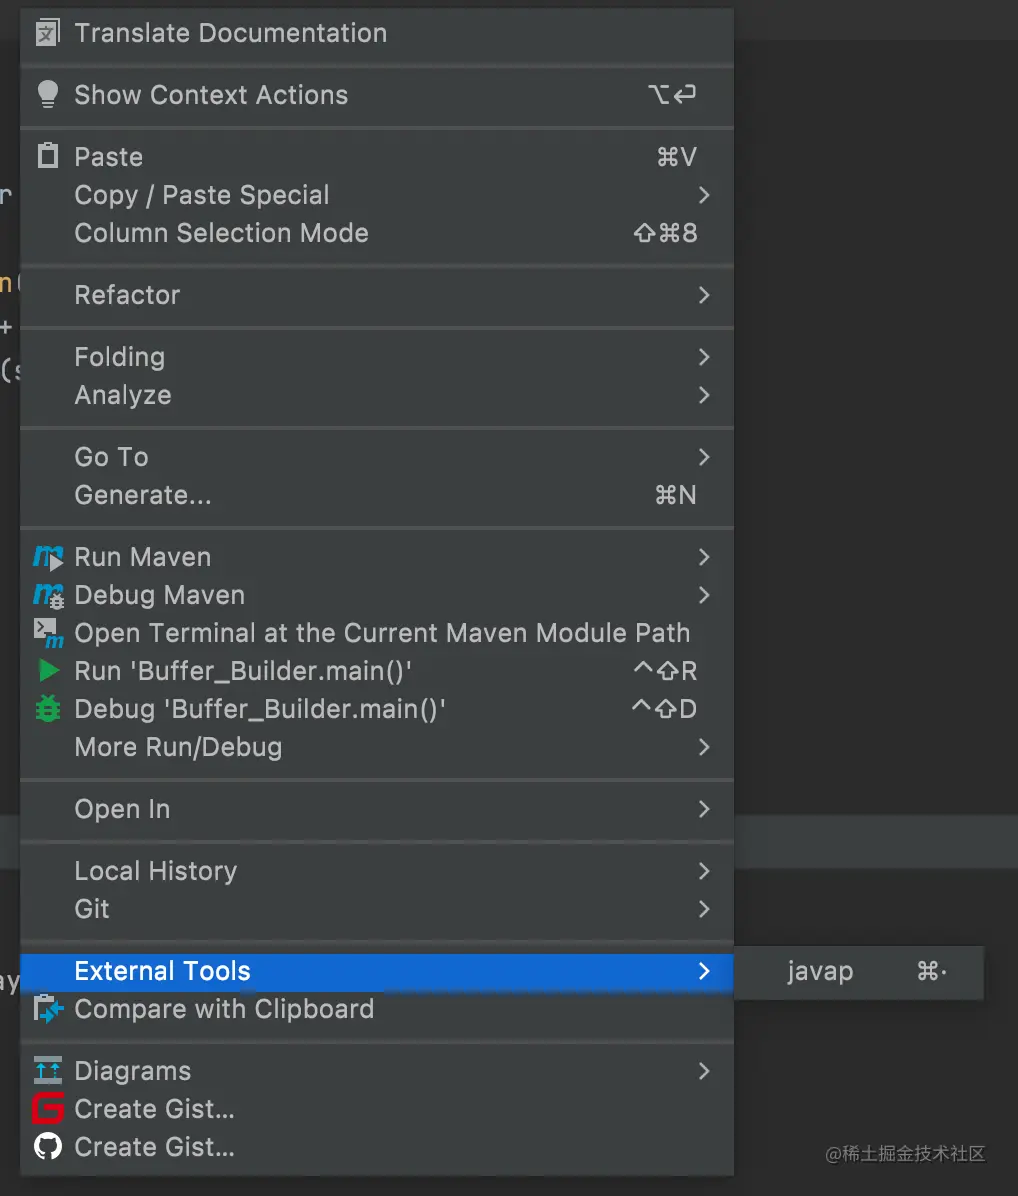
Task: Click the Translate Documentation icon
Action: click(x=47, y=33)
